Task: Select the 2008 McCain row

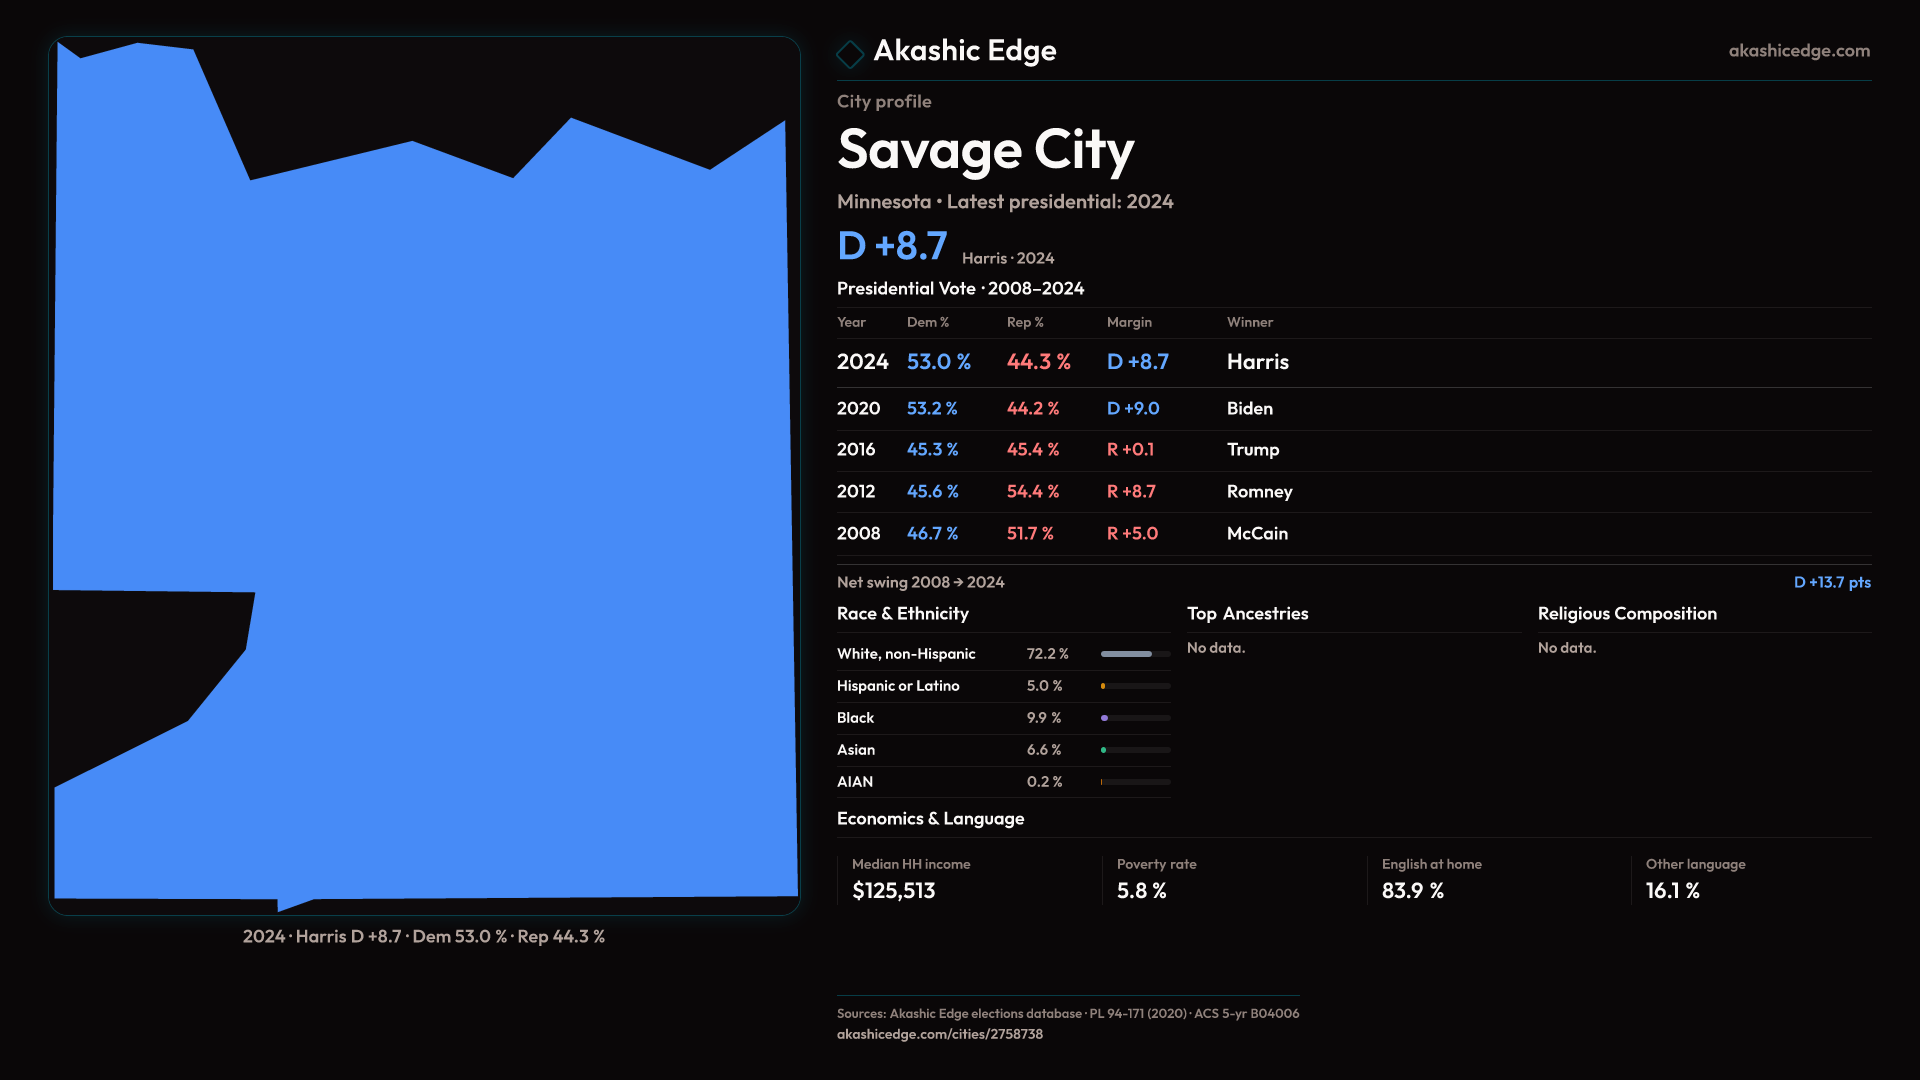Action: click(x=1062, y=534)
